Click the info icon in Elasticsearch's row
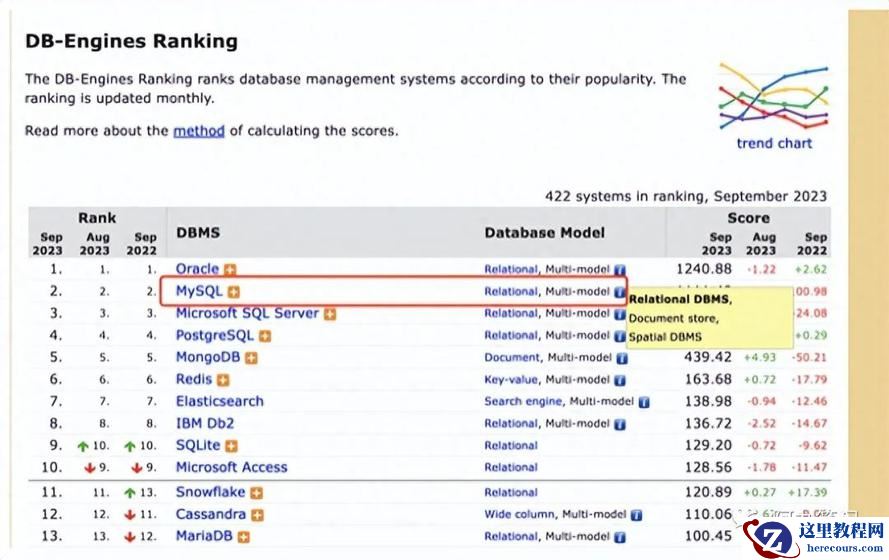Image resolution: width=889 pixels, height=560 pixels. (644, 403)
